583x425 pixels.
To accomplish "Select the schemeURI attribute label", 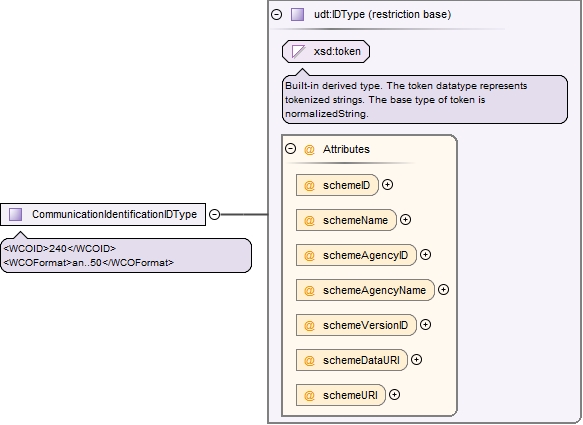I will [x=350, y=395].
